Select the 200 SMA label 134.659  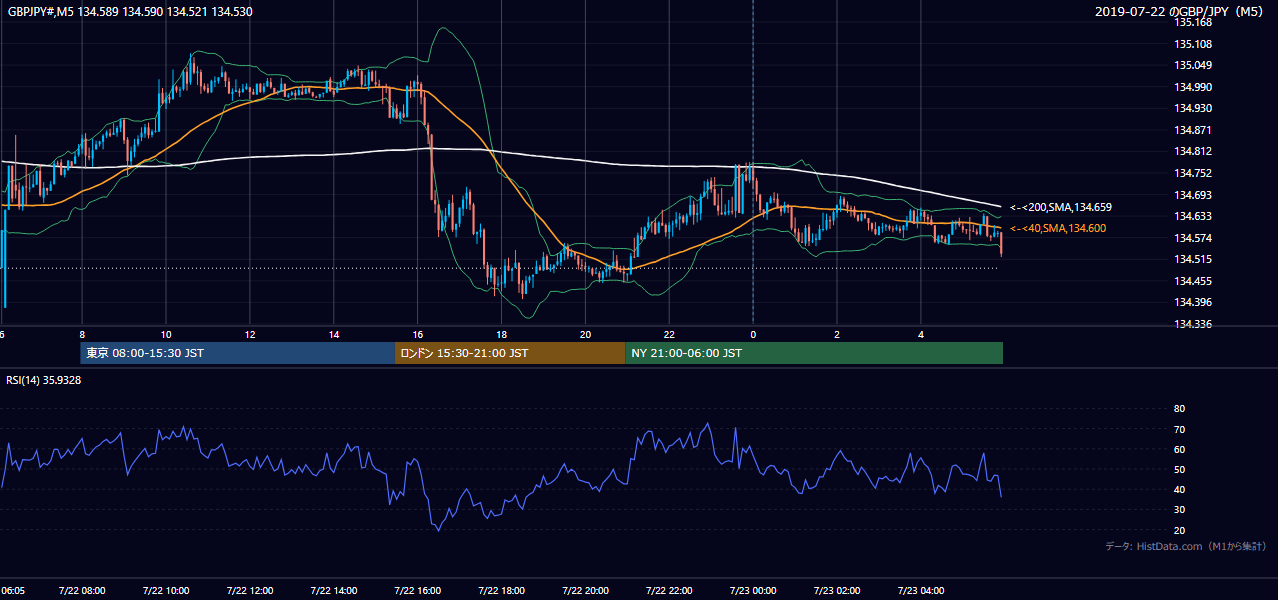(1061, 207)
